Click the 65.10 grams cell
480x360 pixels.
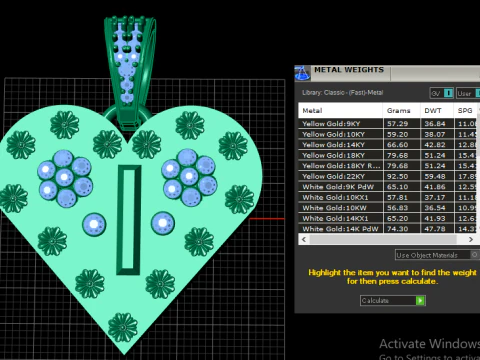coord(401,187)
